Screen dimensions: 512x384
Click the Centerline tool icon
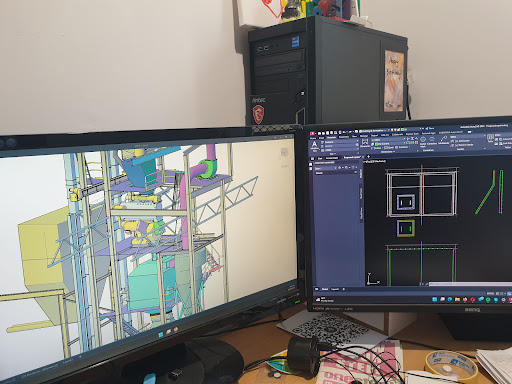coord(432,139)
